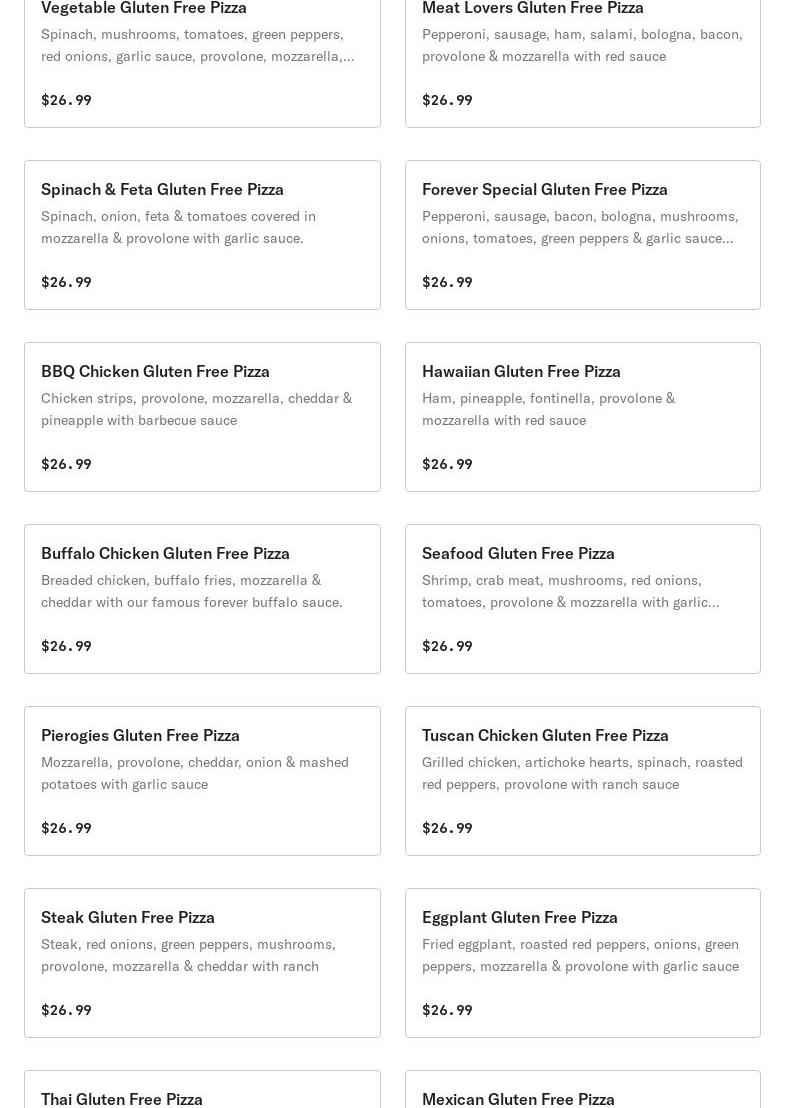Open Buffalo Chicken Gluten Free Pizza

165,553
